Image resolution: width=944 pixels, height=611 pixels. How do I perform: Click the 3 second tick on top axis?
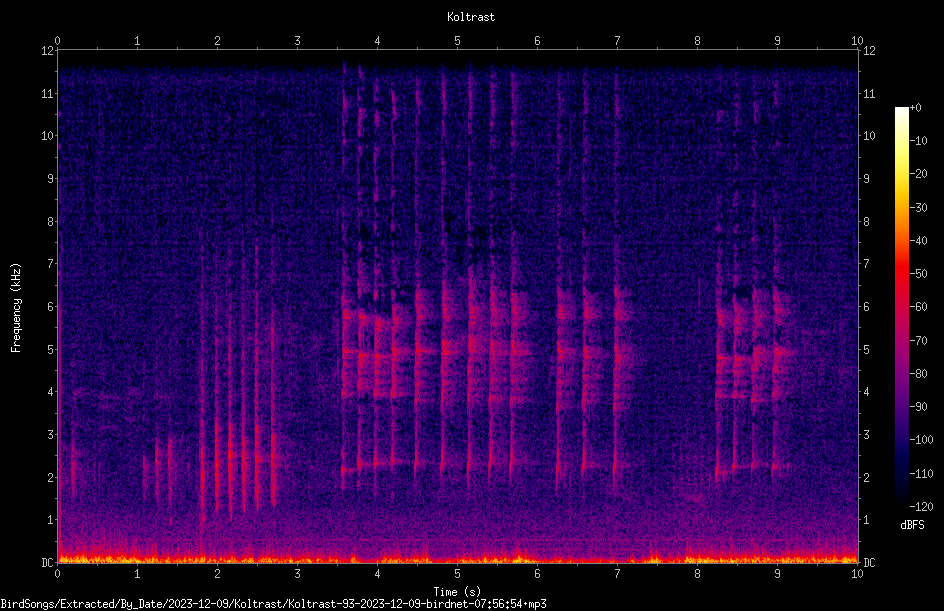(297, 41)
